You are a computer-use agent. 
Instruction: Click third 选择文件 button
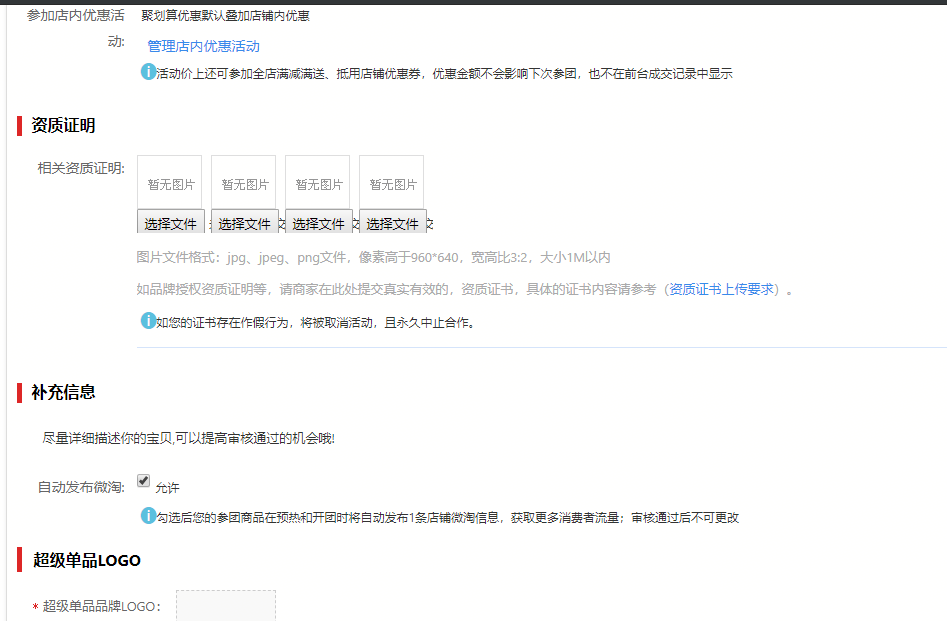pyautogui.click(x=319, y=222)
